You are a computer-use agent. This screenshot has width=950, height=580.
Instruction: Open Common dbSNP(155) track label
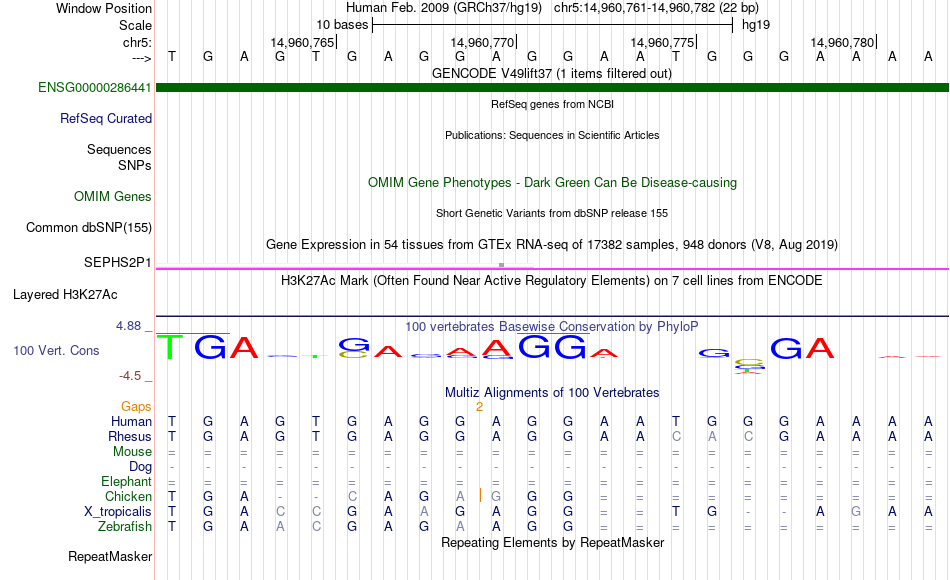point(88,228)
